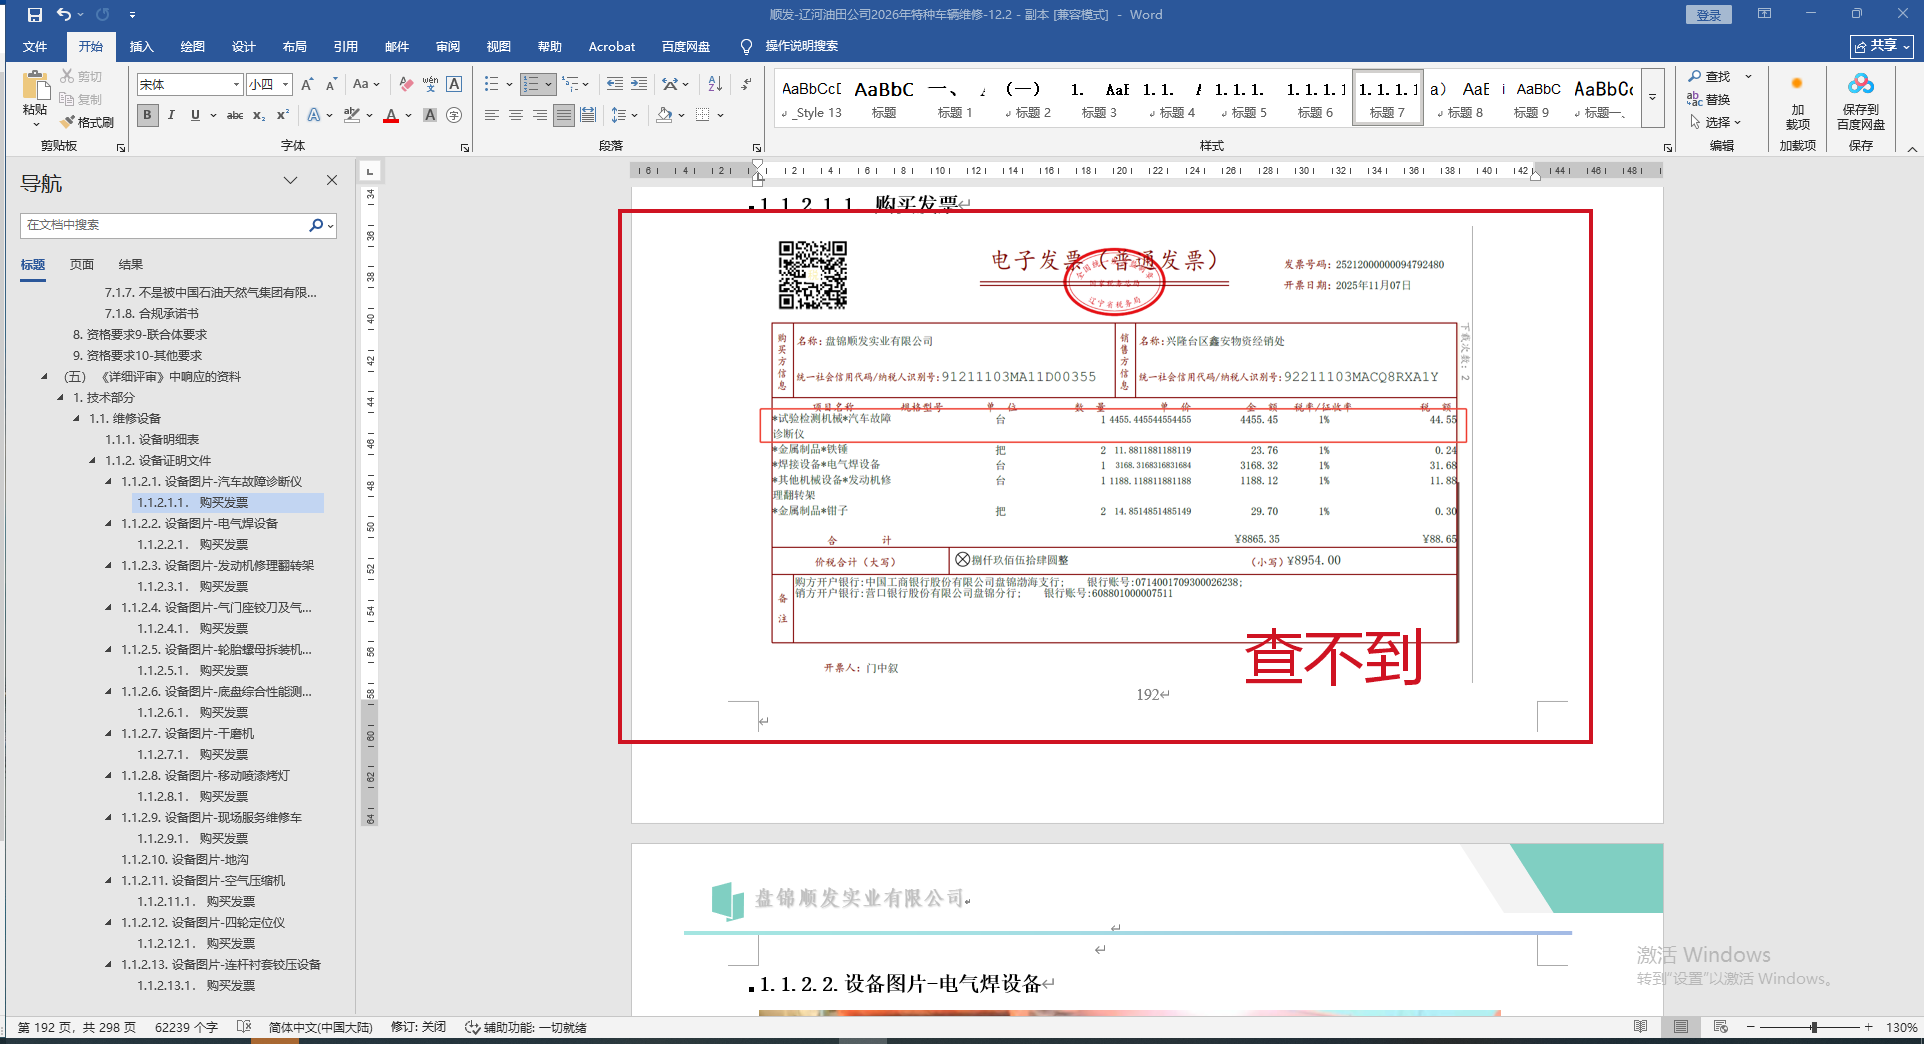Image resolution: width=1924 pixels, height=1044 pixels.
Task: Open the Bullets list dropdown
Action: tap(509, 85)
